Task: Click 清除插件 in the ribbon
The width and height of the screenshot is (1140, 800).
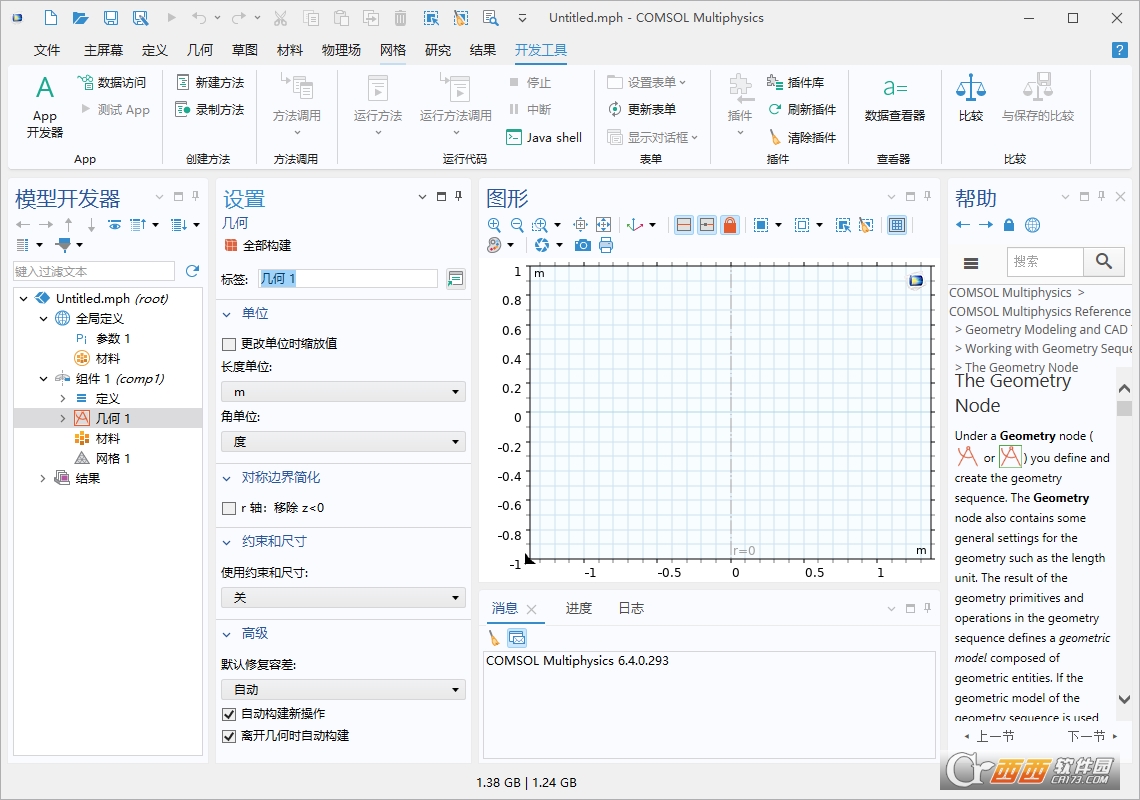Action: tap(802, 137)
